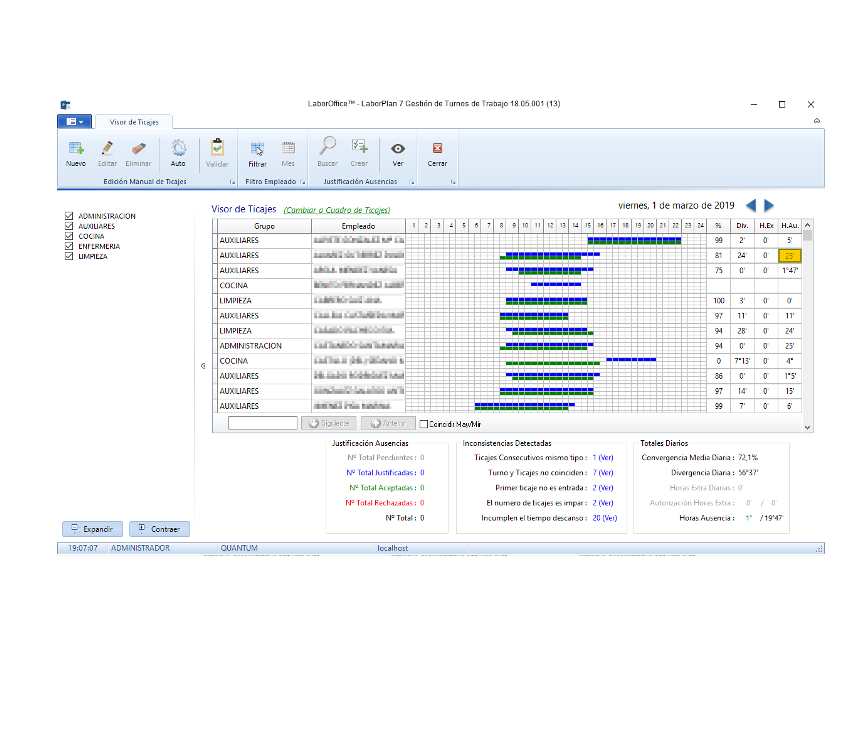Select the yellow highlighted 25' cell

[790, 256]
